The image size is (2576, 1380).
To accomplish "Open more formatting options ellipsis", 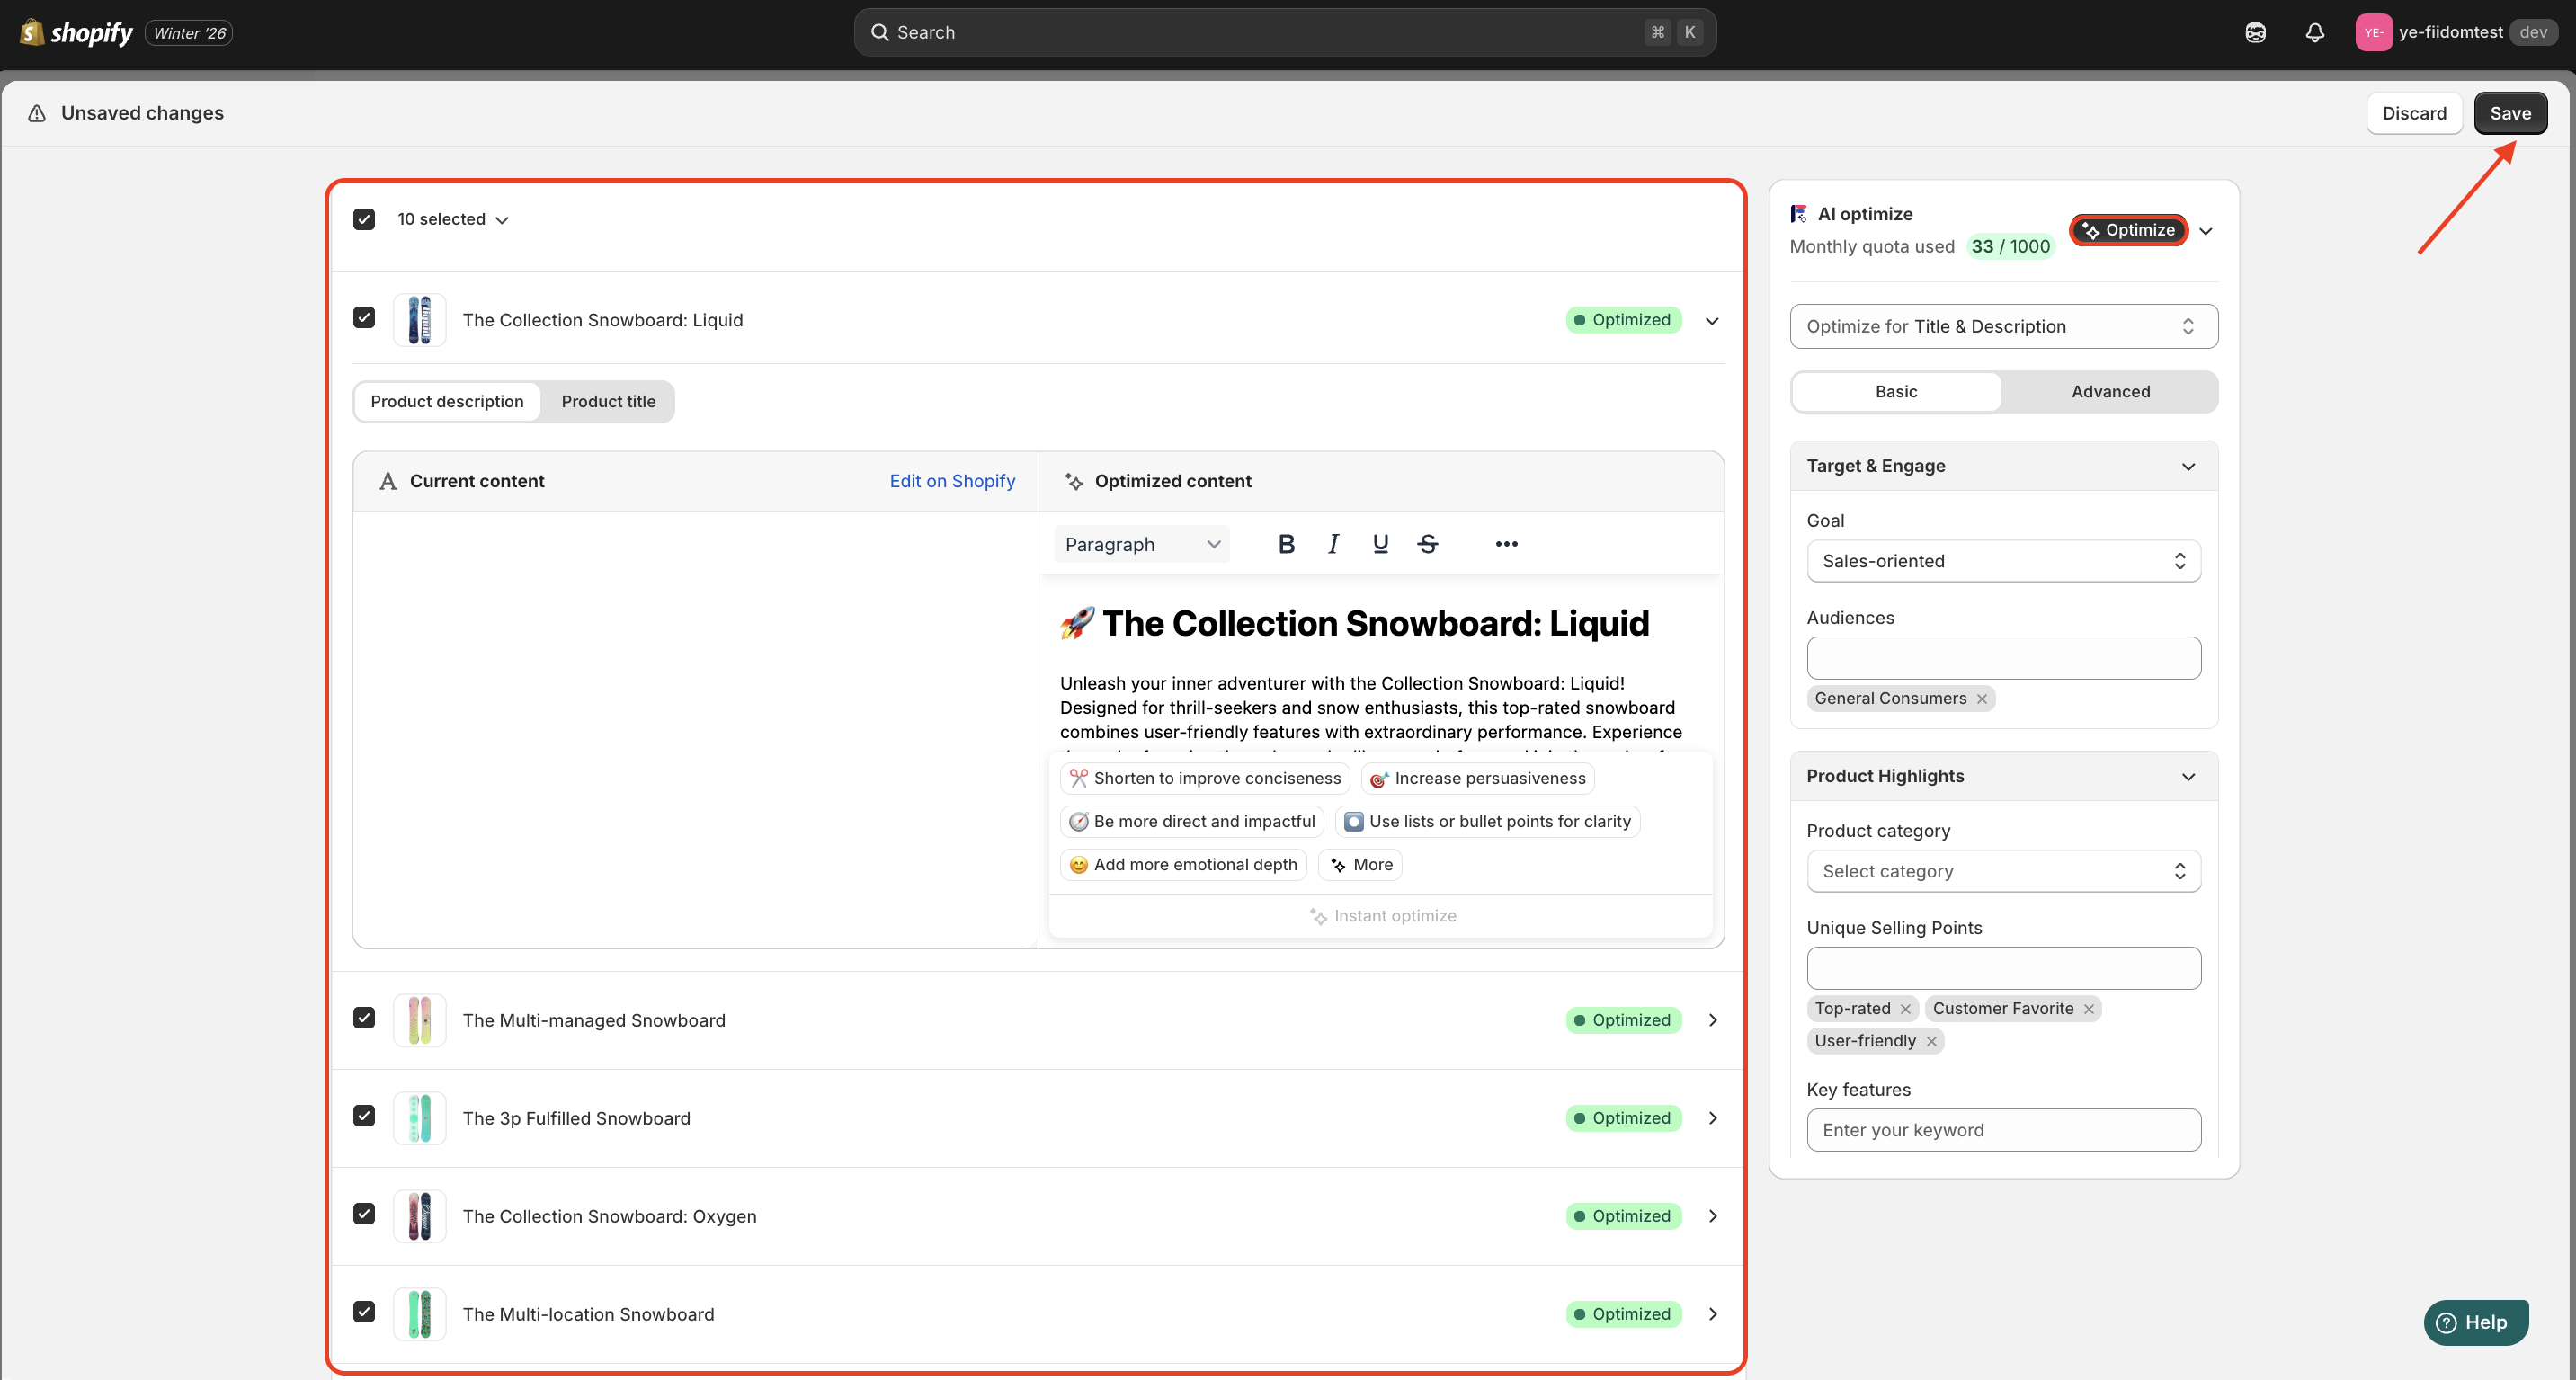I will [1506, 544].
